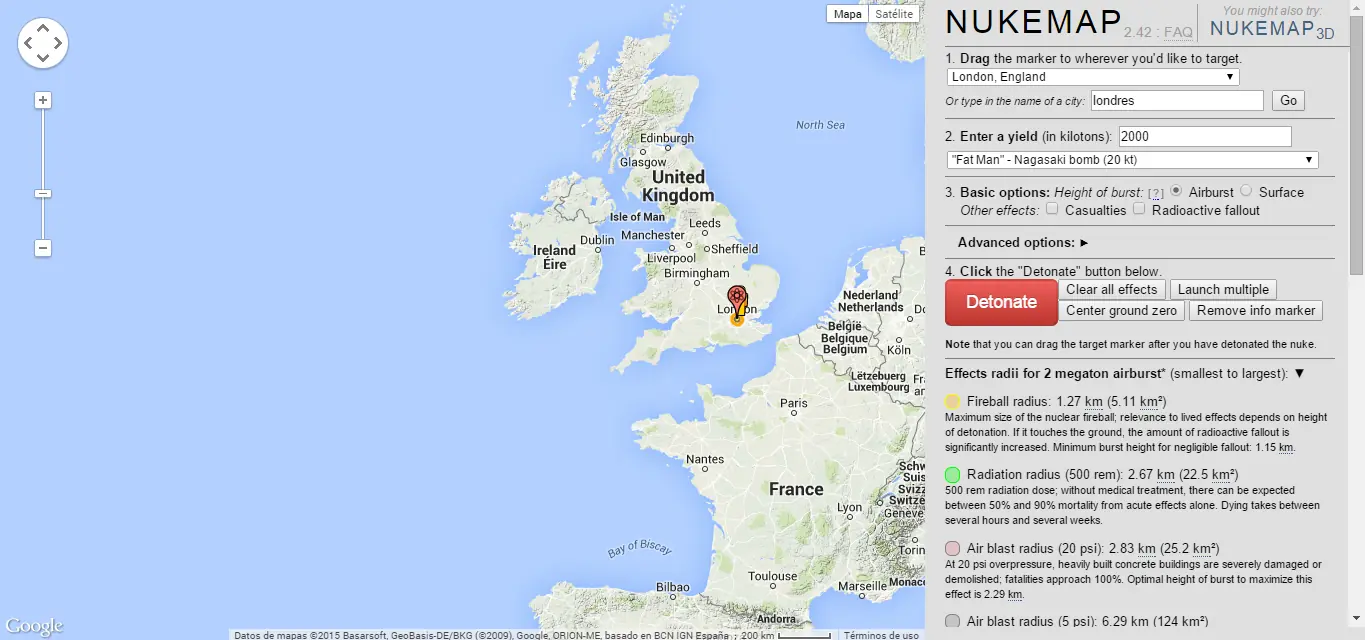The height and width of the screenshot is (640, 1365).
Task: Click the Edinburgh label on the map
Action: coord(666,138)
